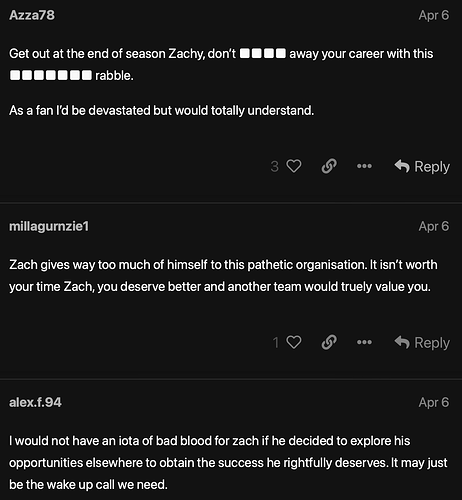Open Azza78's user profile

32,15
